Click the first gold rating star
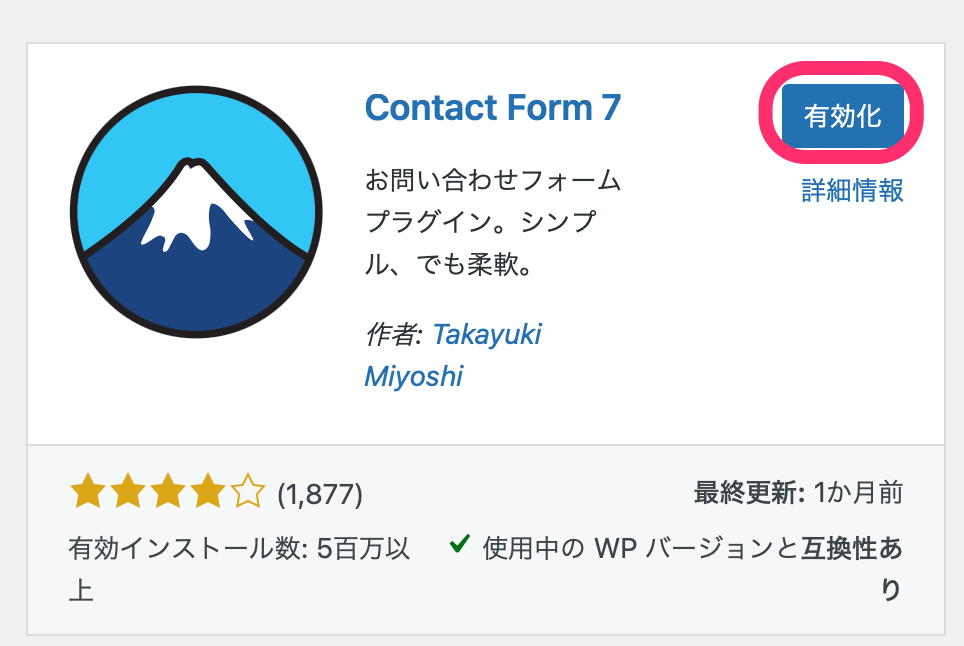The width and height of the screenshot is (964, 646). (88, 492)
